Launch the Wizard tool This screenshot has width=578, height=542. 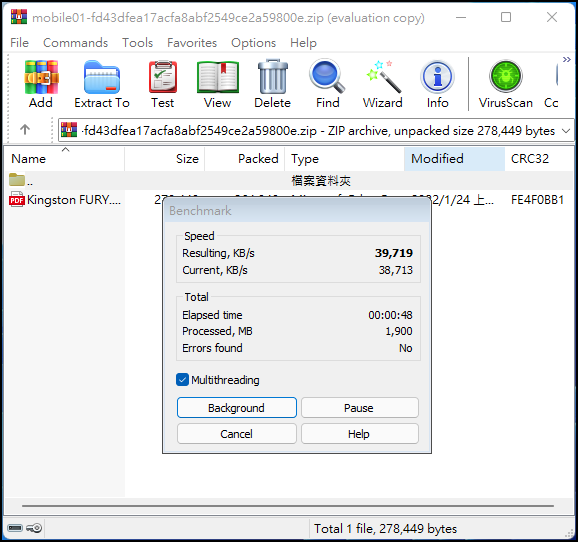[x=383, y=76]
